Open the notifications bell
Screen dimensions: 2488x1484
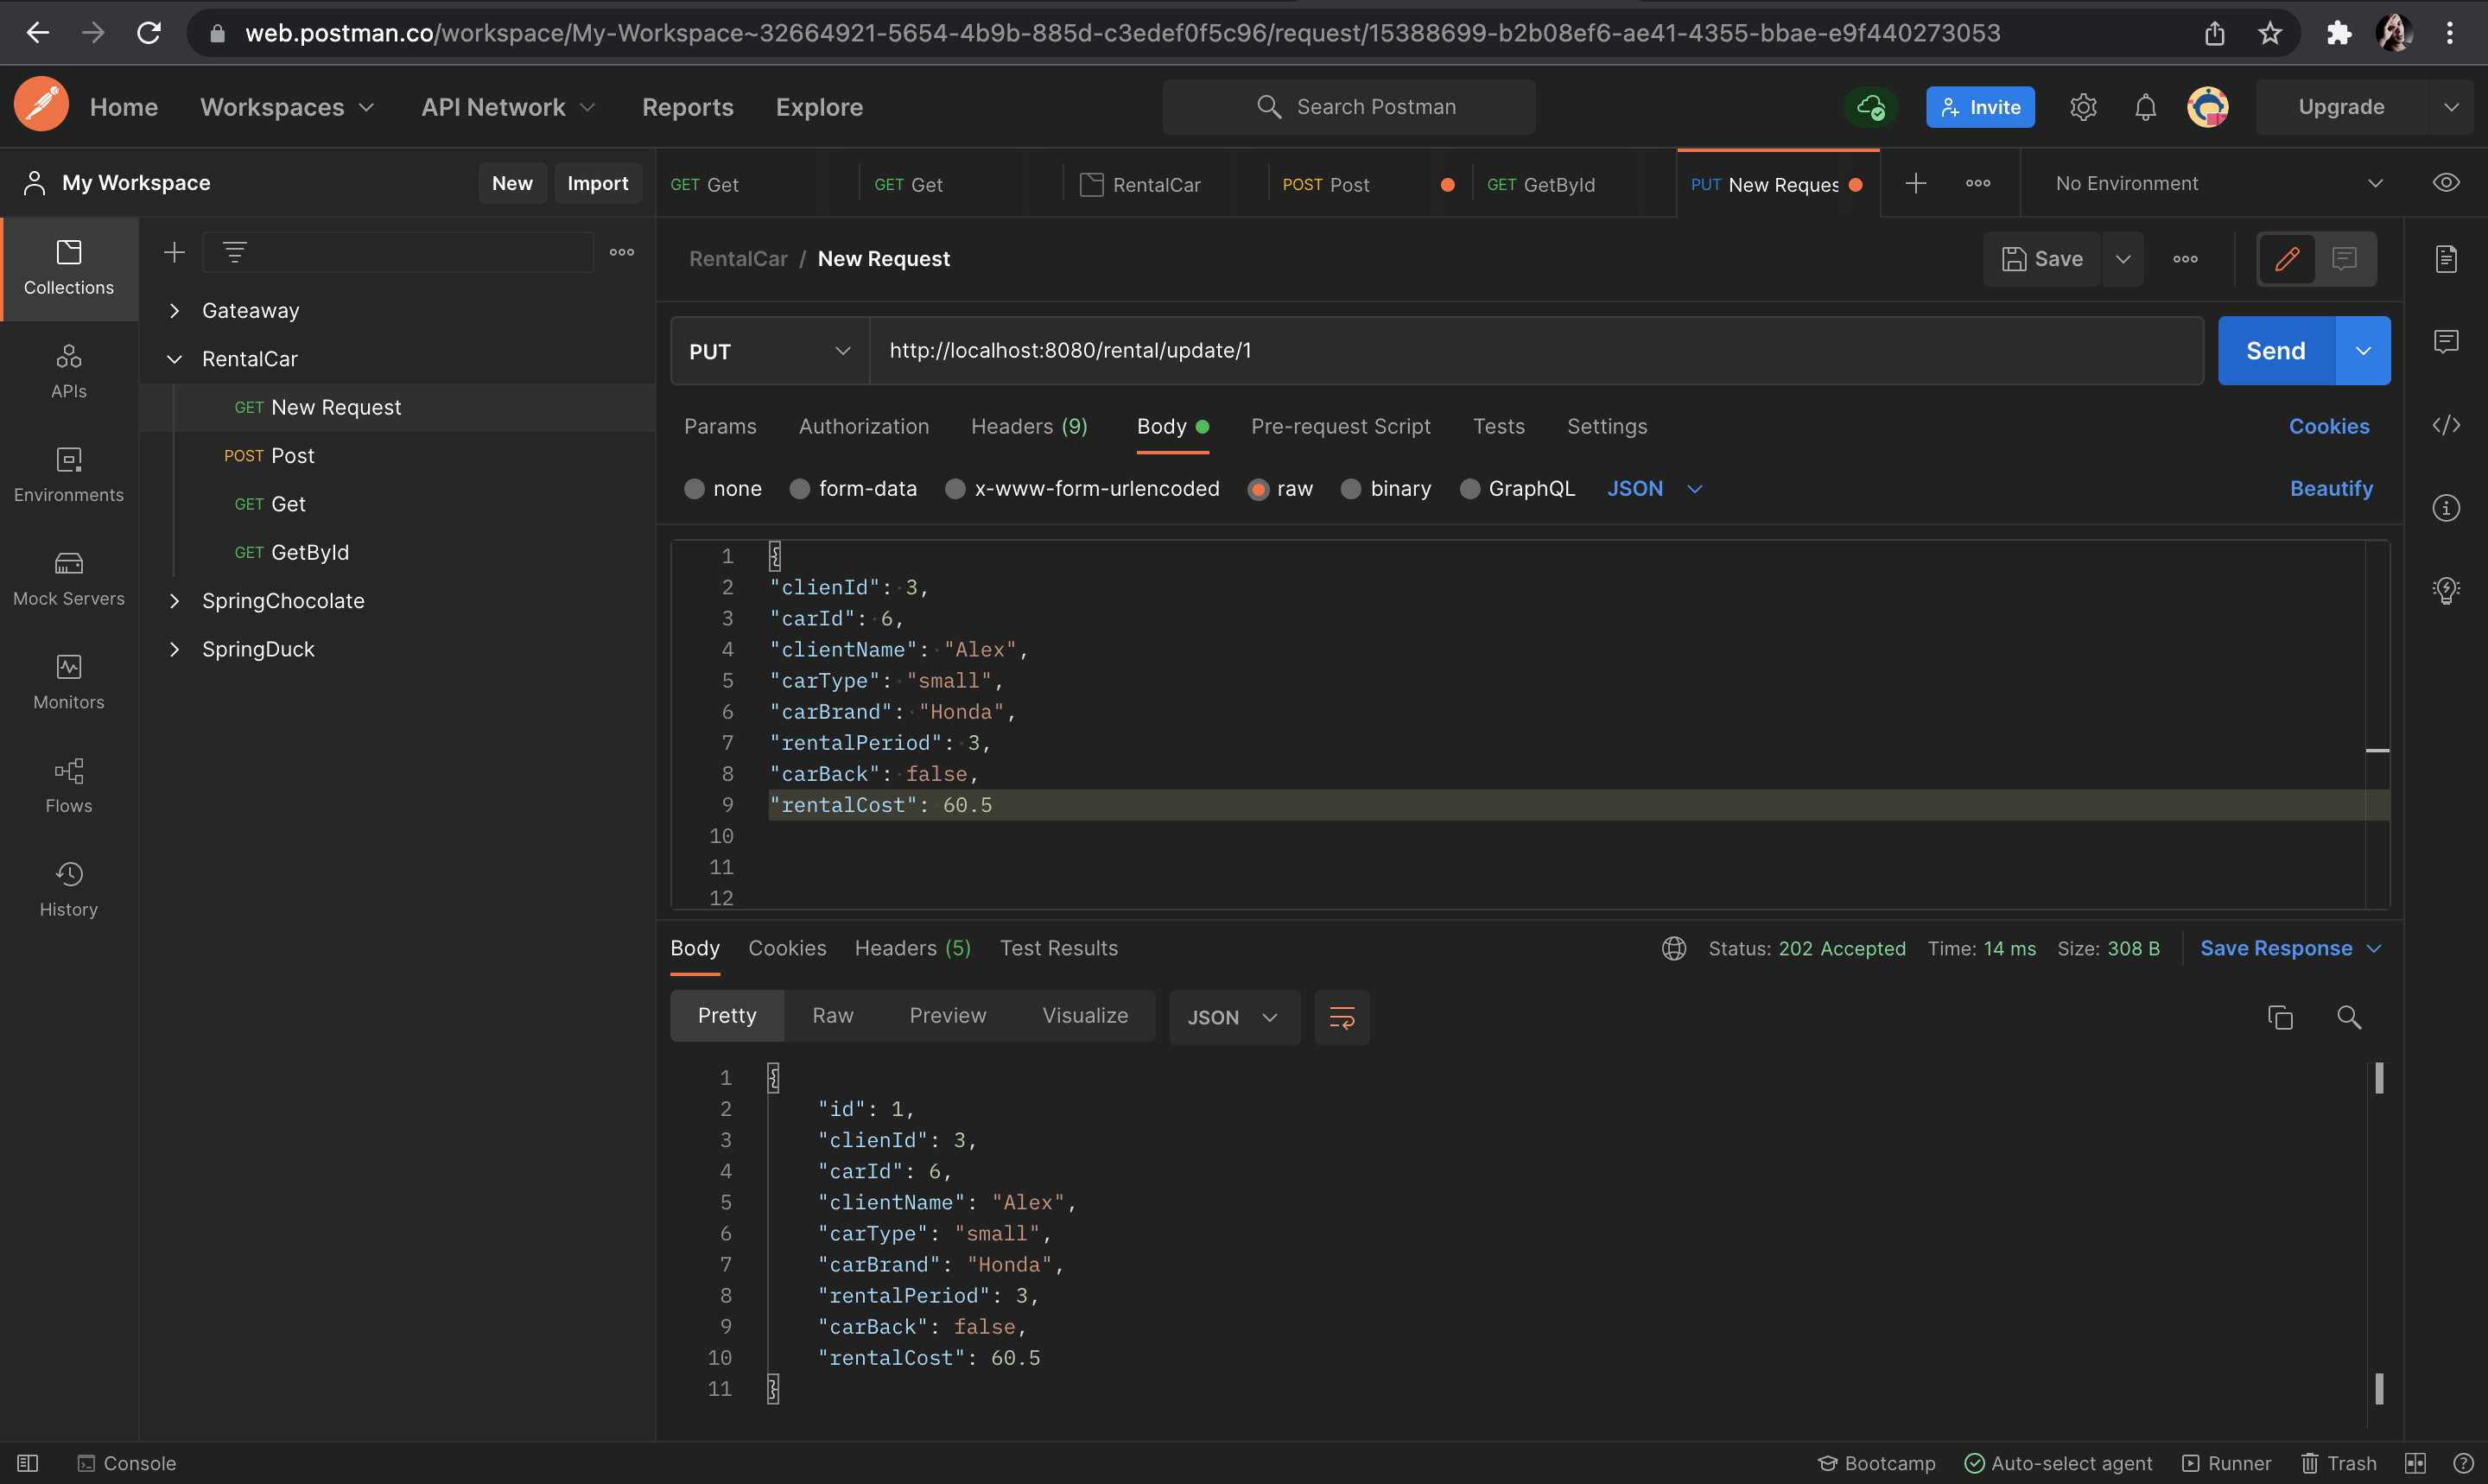2145,107
